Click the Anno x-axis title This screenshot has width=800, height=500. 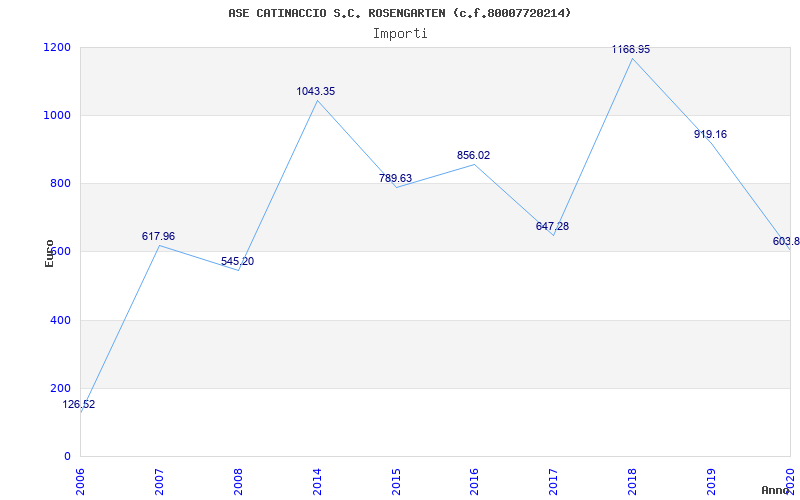[775, 490]
